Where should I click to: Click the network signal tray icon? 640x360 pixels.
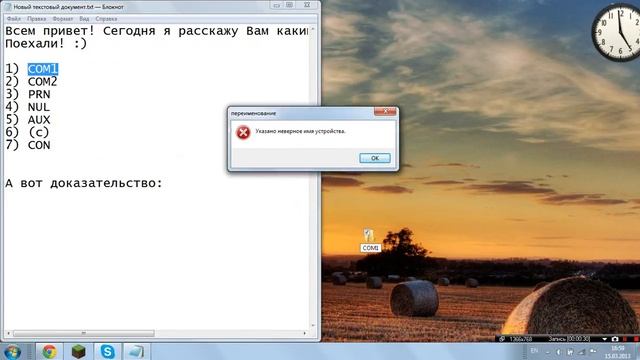coord(581,351)
